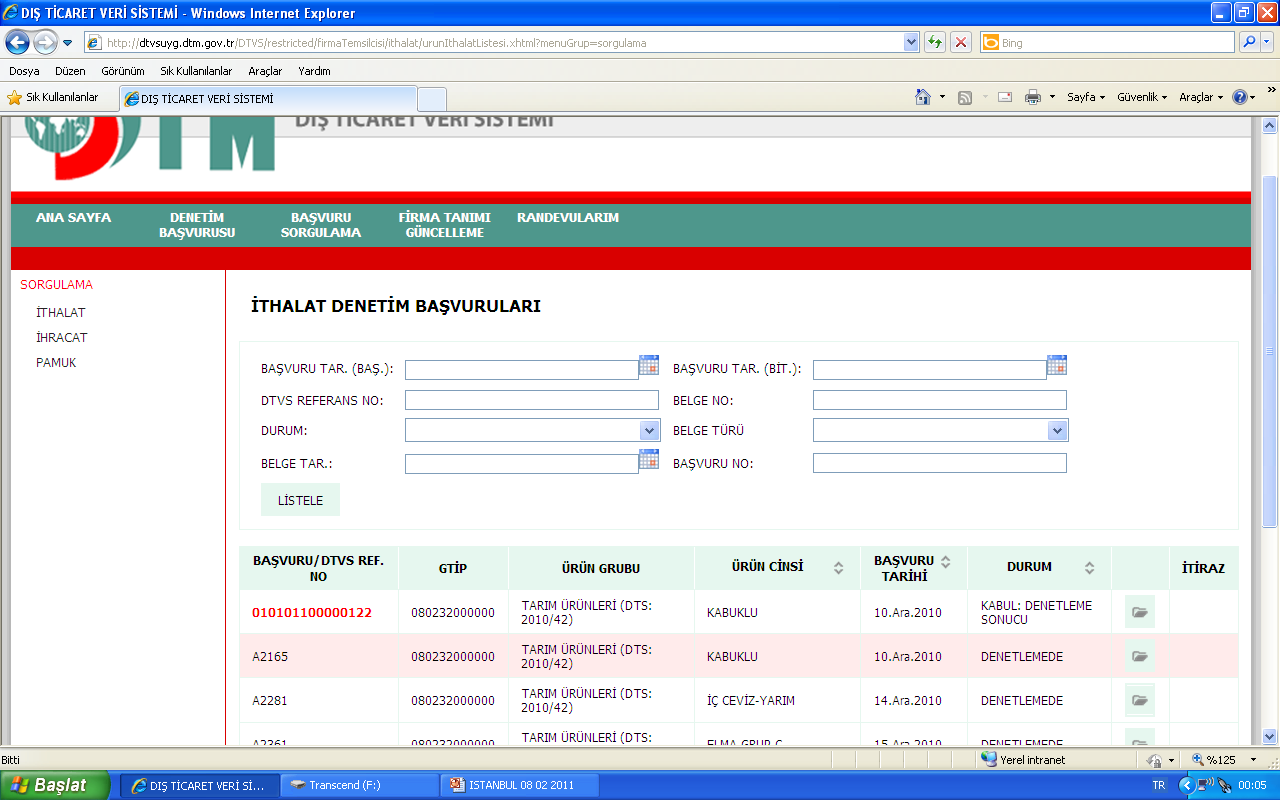The width and height of the screenshot is (1280, 800).
Task: Open the Araçlar command bar dropdown
Action: click(x=1200, y=97)
